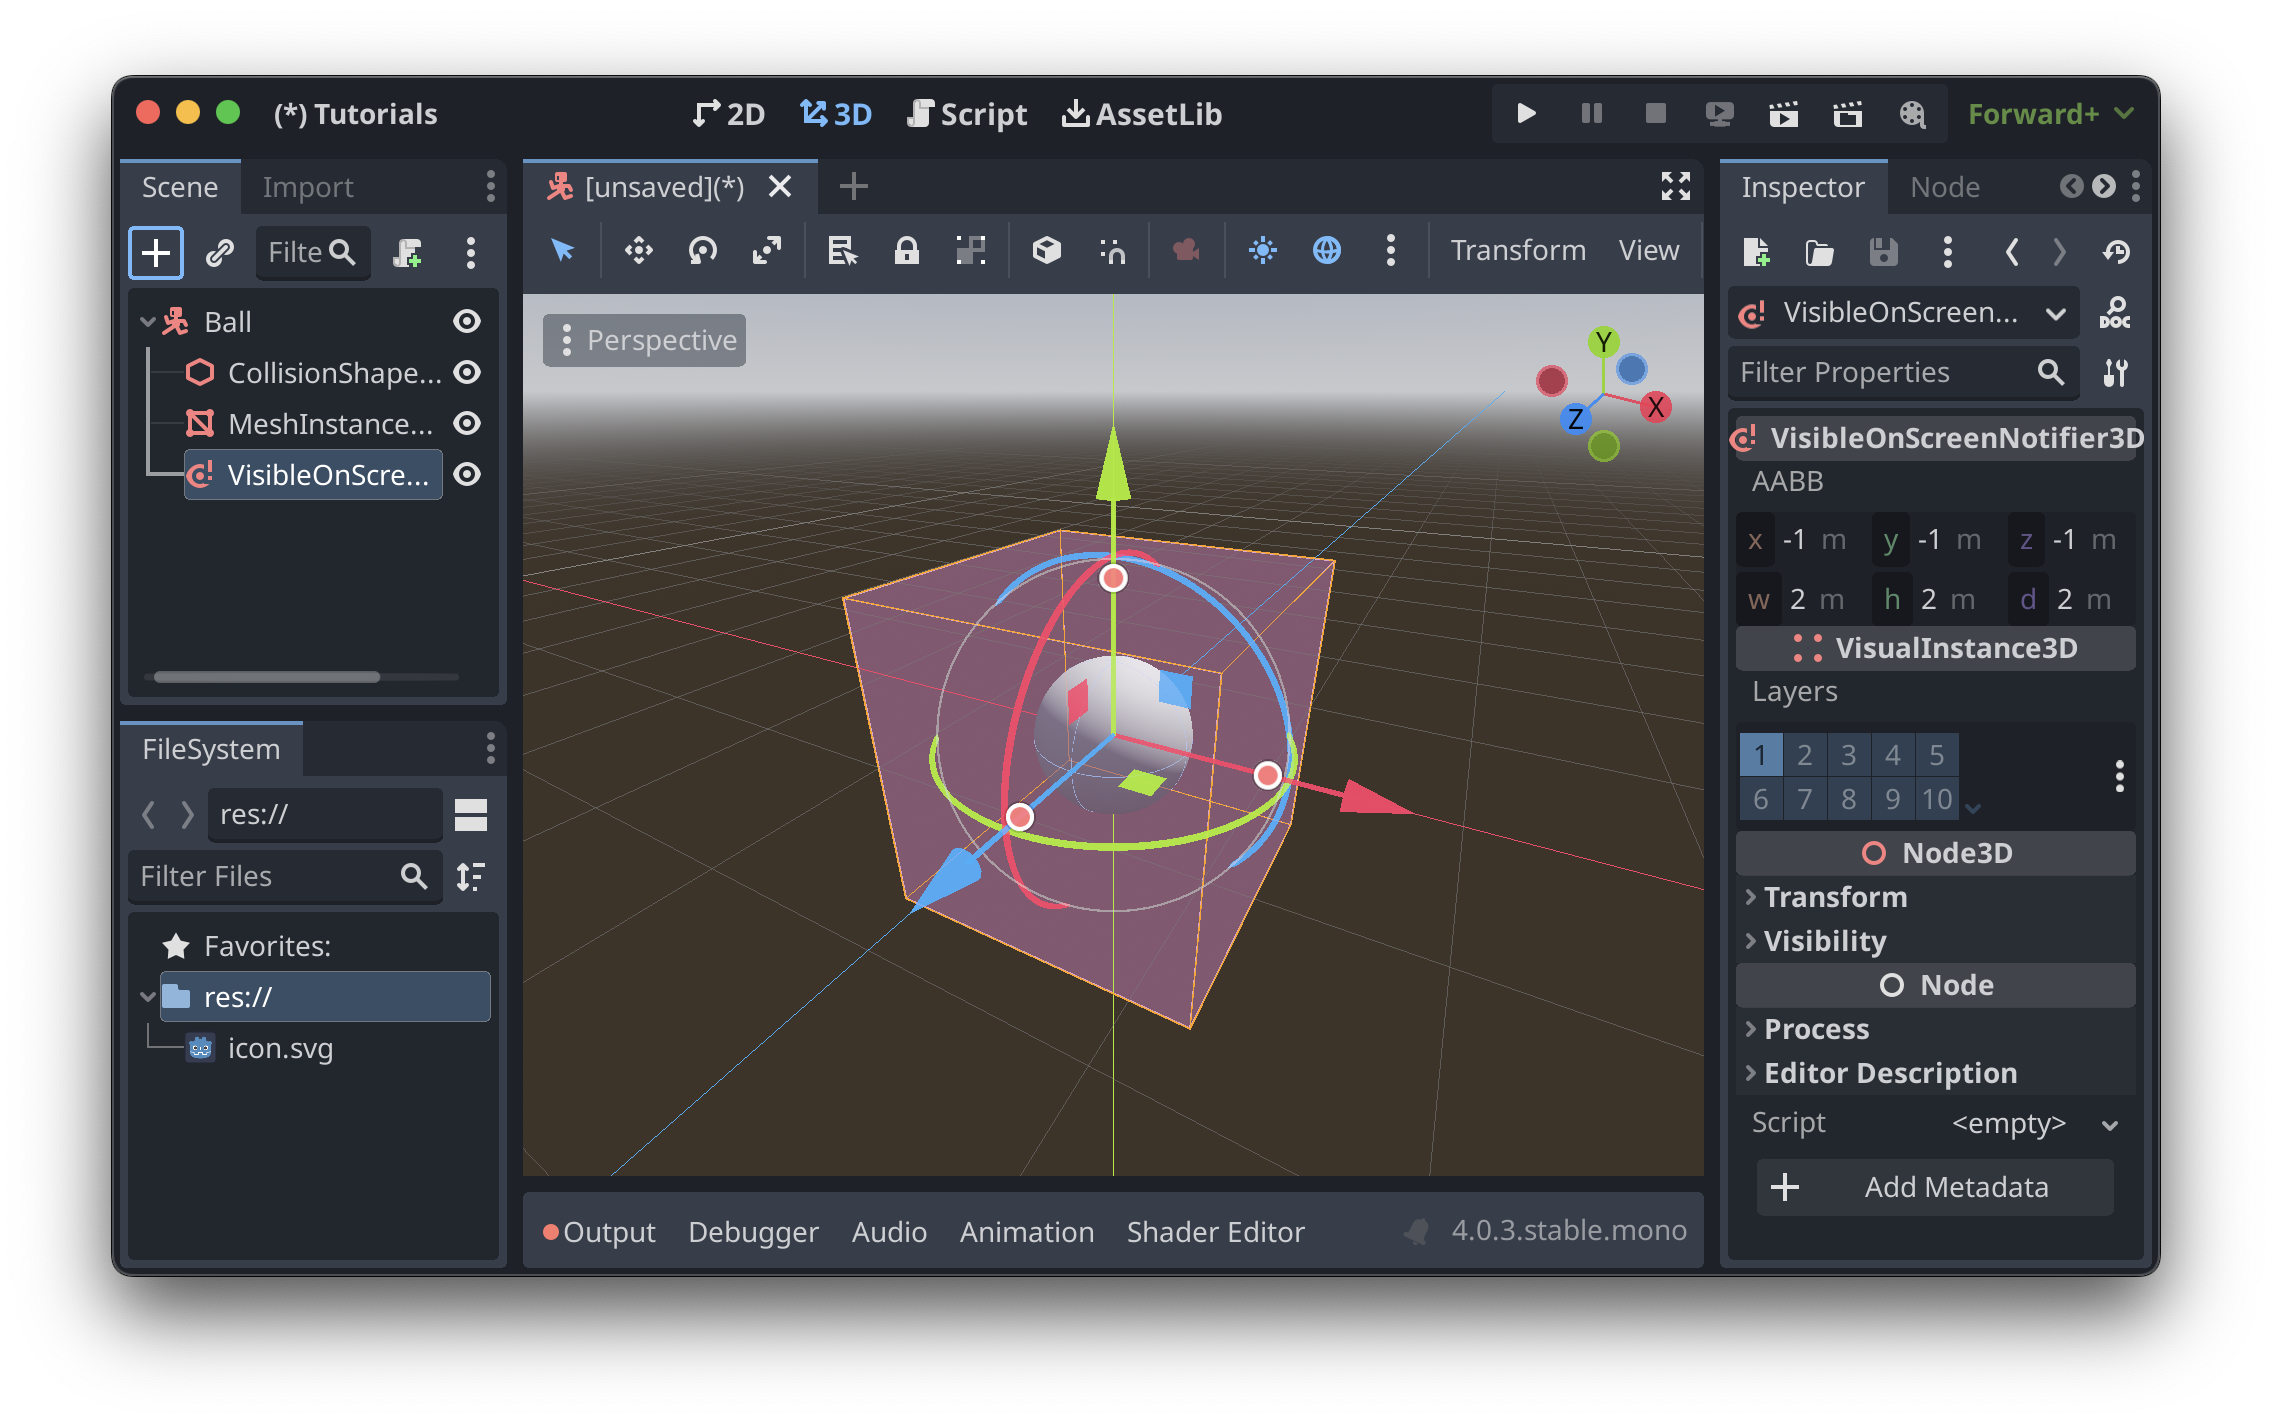This screenshot has width=2272, height=1424.
Task: Activate the Rotate mode tool
Action: coord(703,251)
